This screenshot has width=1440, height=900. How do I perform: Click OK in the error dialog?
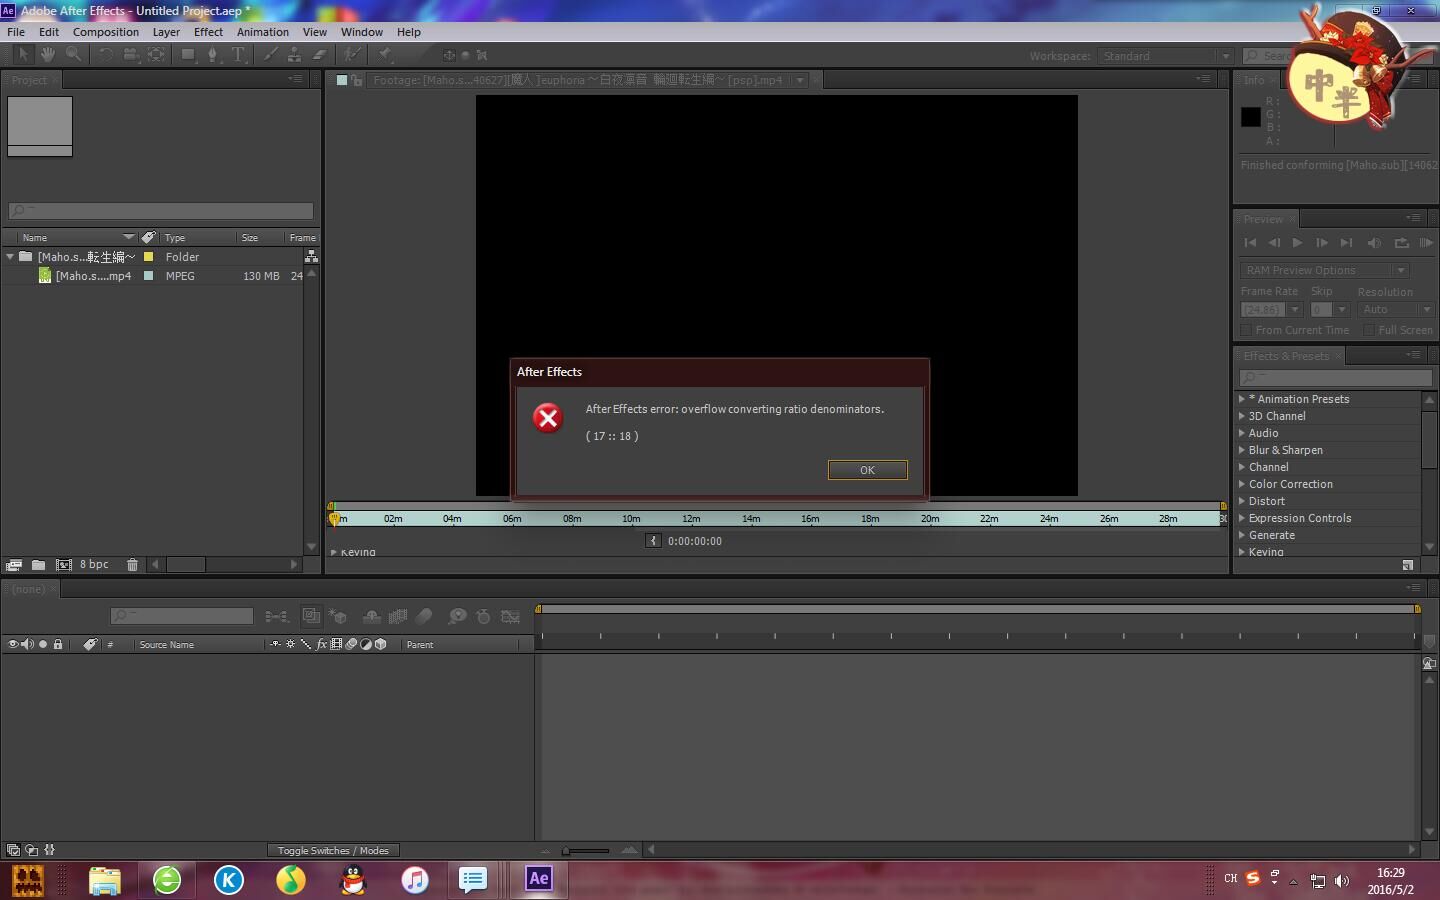tap(867, 470)
